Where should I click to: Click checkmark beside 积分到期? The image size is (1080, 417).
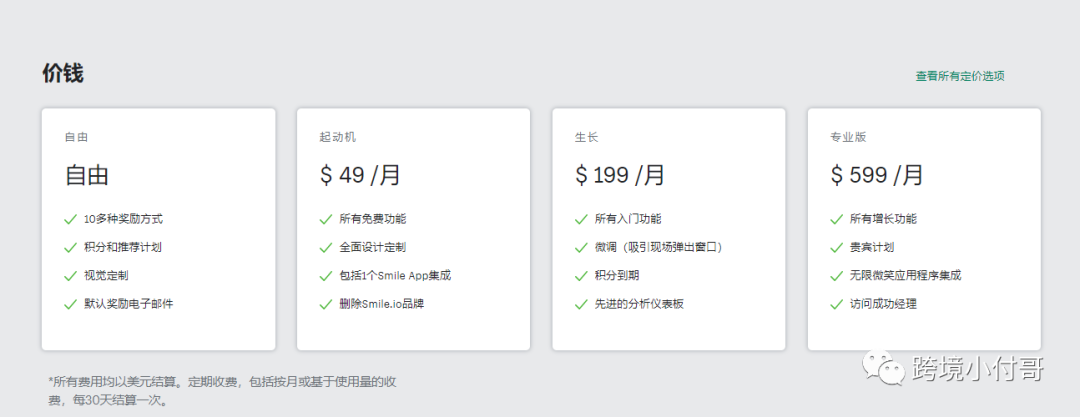(581, 276)
